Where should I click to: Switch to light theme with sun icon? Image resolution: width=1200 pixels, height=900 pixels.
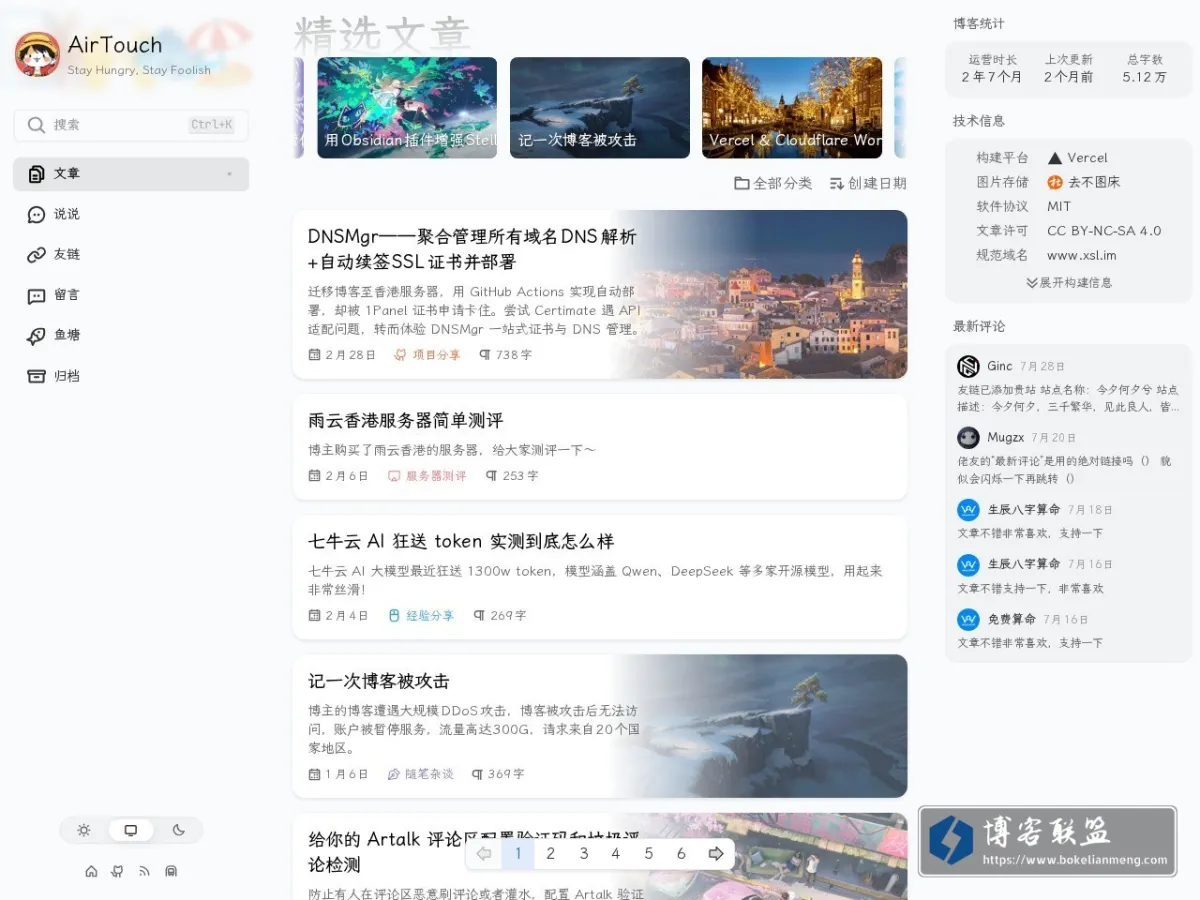pyautogui.click(x=84, y=830)
